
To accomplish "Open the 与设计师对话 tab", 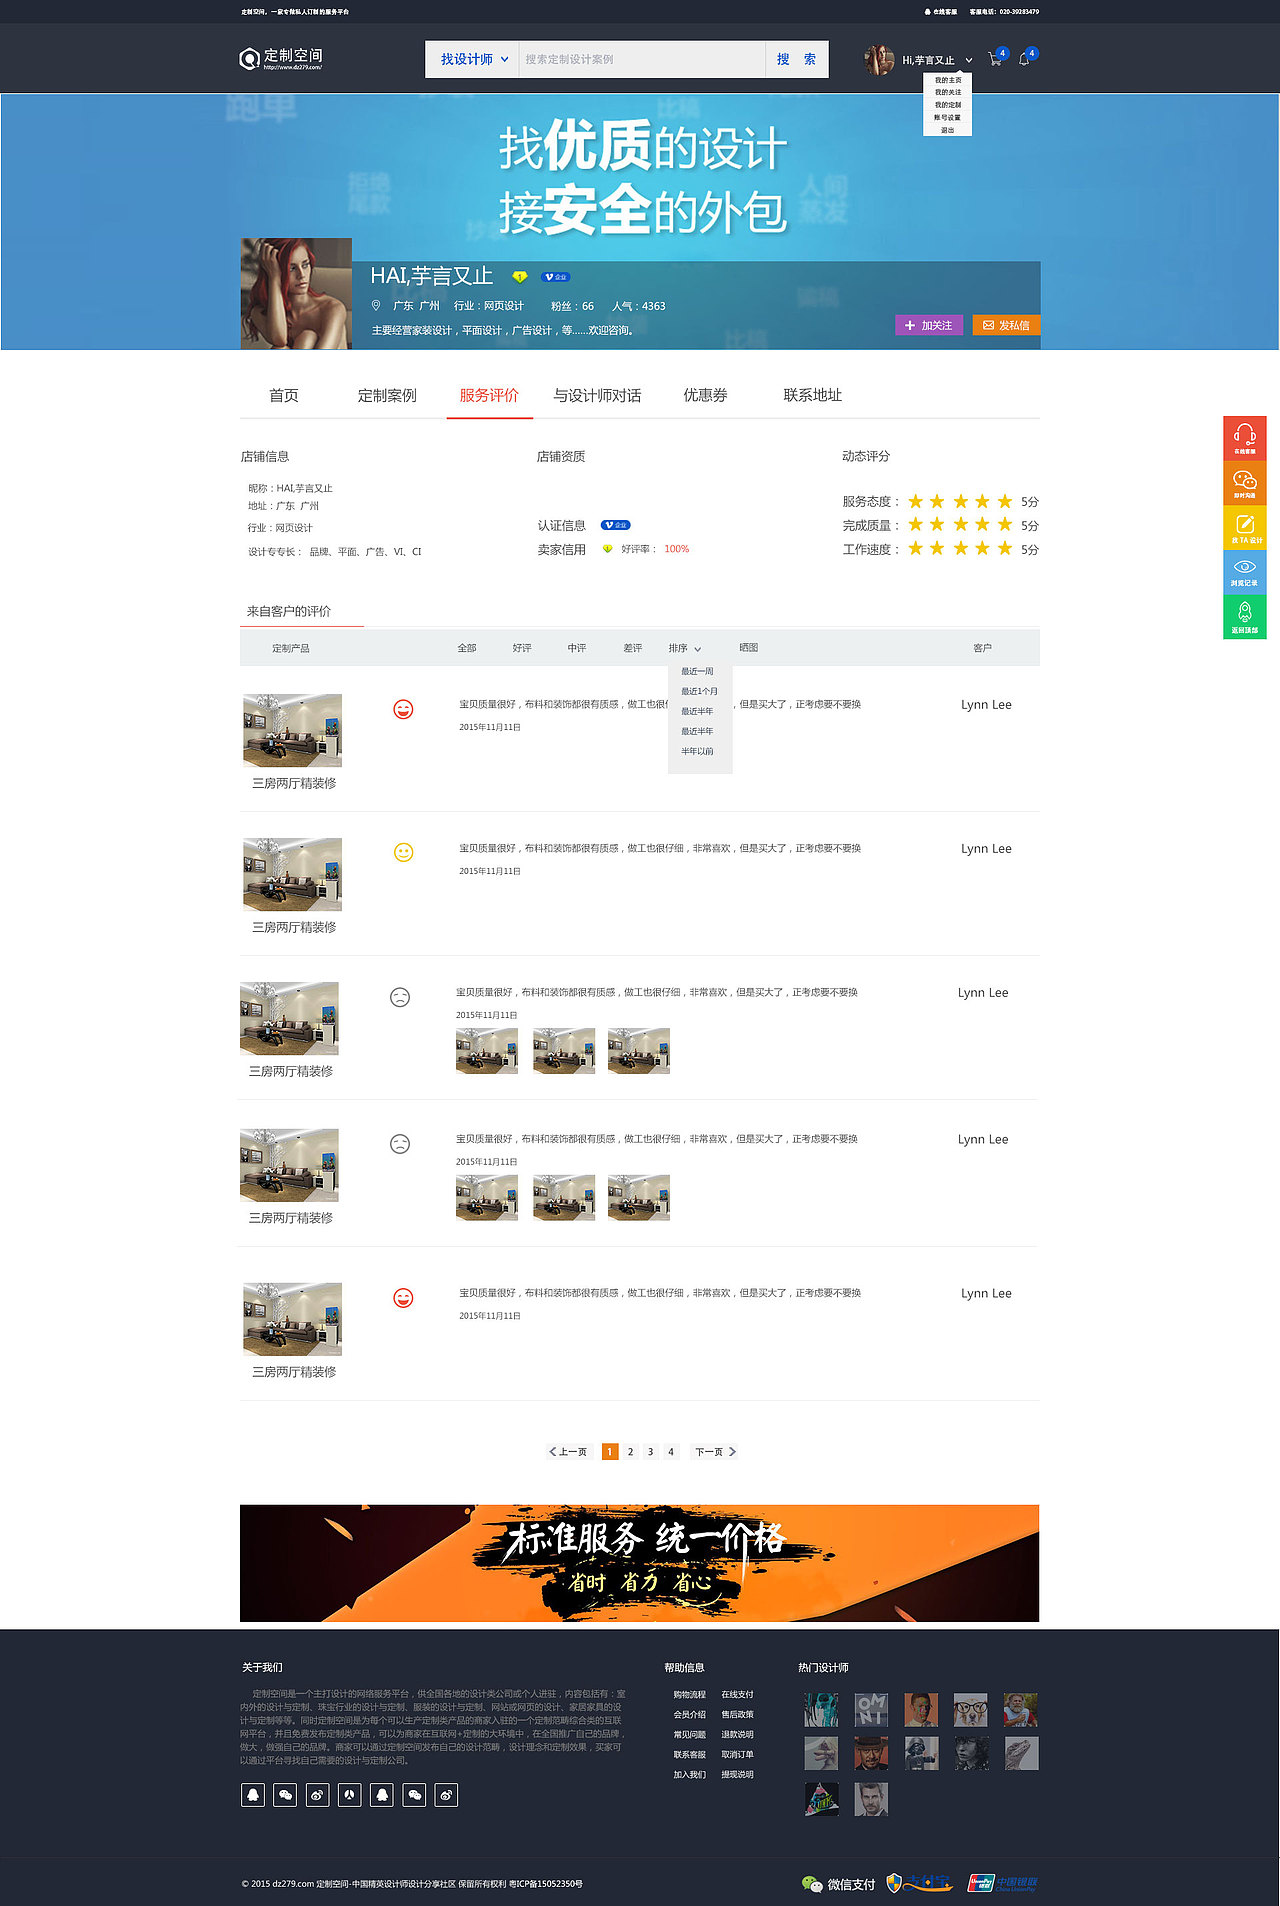I will point(597,395).
